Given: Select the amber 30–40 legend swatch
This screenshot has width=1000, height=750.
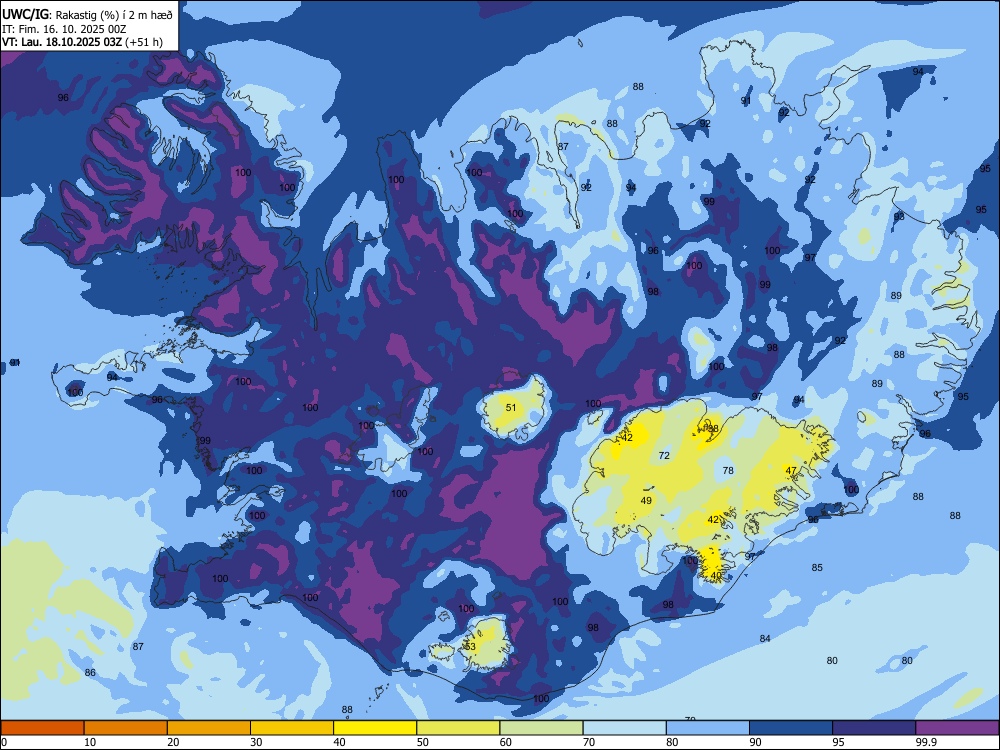Looking at the screenshot, I should pos(292,728).
